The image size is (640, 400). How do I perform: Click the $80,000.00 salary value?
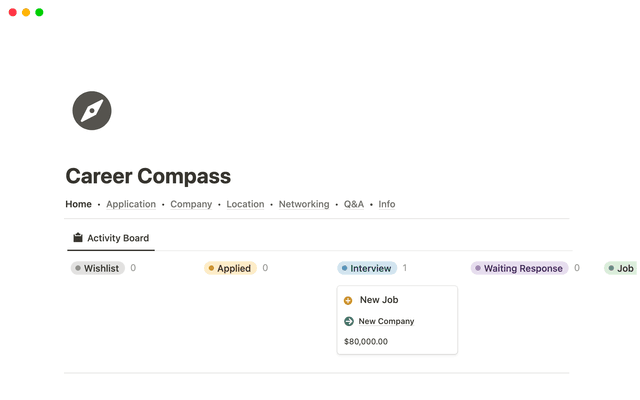365,341
